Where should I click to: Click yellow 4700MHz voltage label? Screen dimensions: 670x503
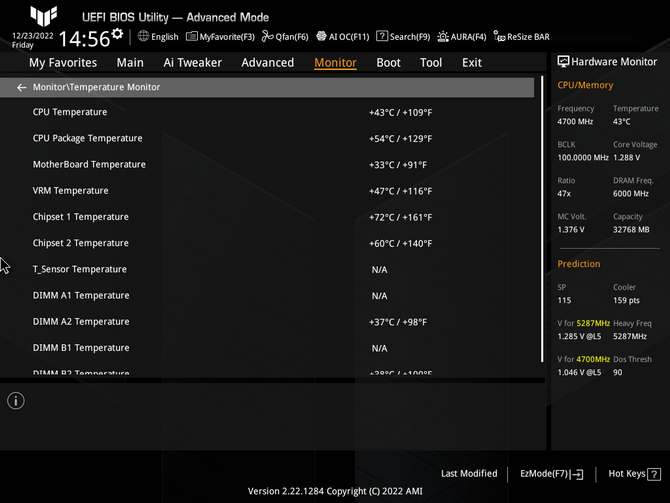593,359
